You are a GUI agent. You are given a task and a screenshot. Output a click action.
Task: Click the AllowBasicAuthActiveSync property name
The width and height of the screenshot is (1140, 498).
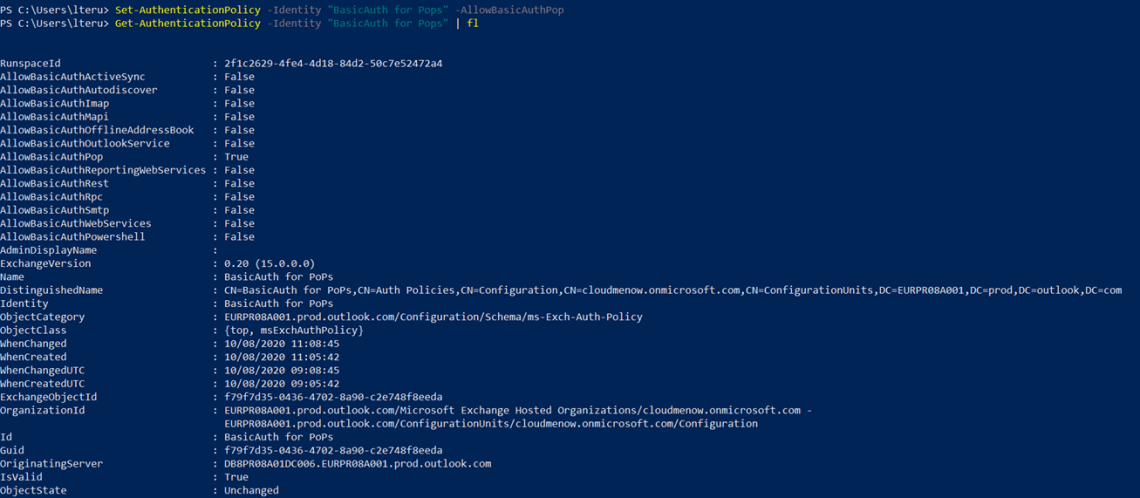pyautogui.click(x=72, y=77)
